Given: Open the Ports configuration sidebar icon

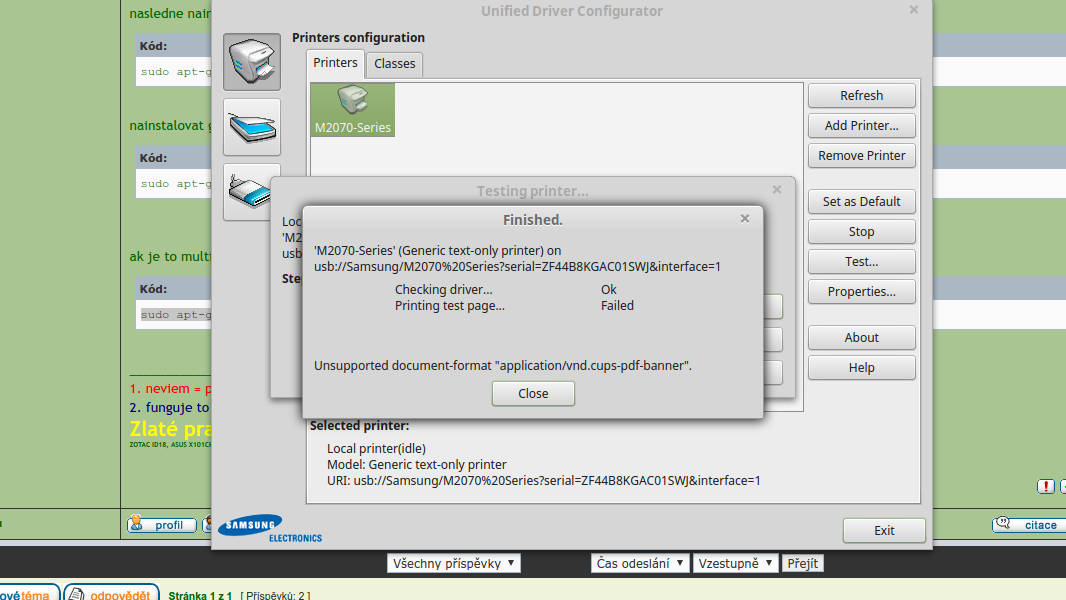Looking at the screenshot, I should (x=245, y=191).
